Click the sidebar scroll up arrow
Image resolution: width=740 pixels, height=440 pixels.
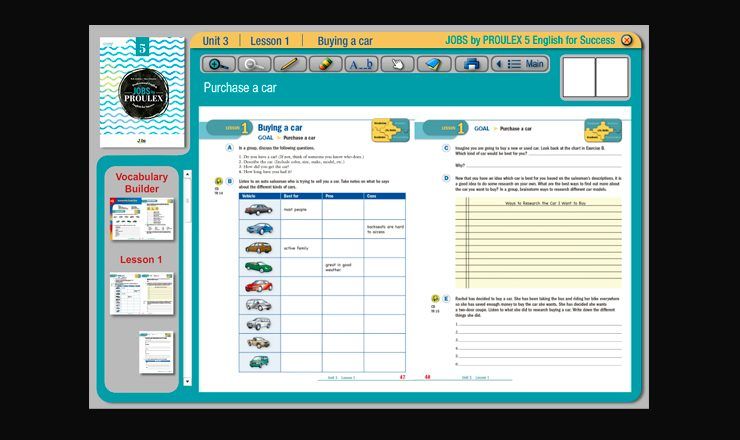[x=187, y=174]
